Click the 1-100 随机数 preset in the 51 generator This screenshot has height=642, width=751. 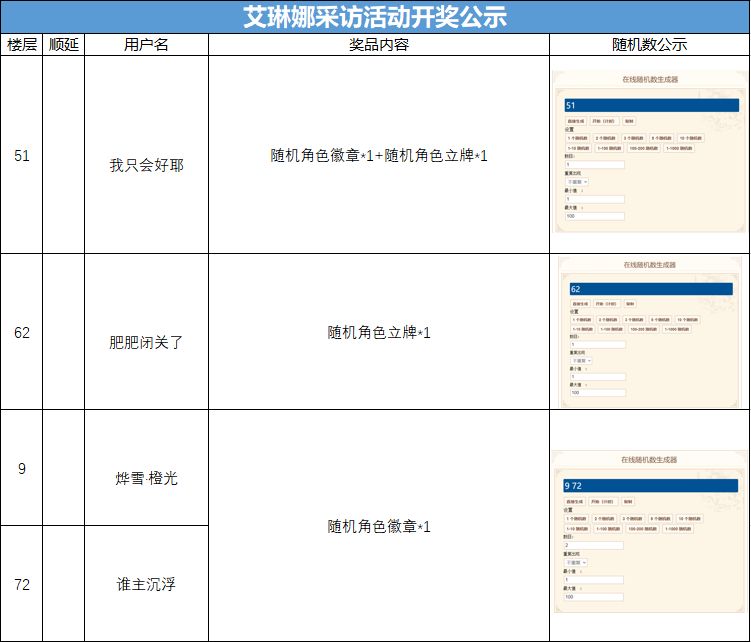point(609,149)
